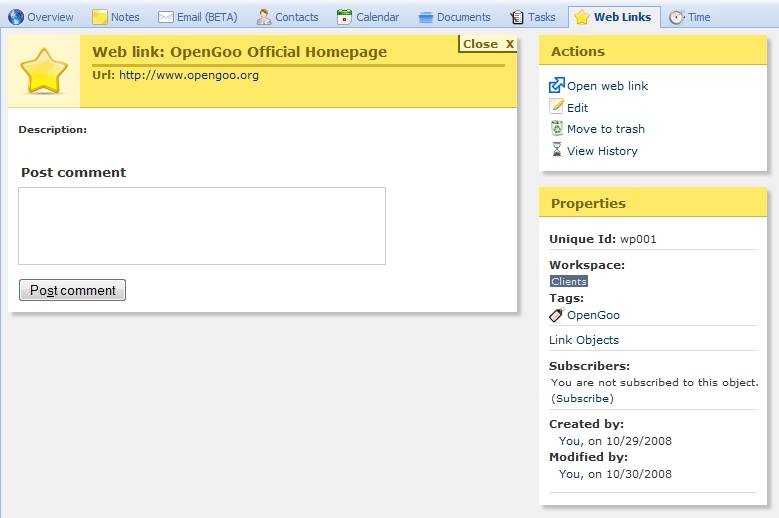Click the Open web link action
779x518 pixels.
pyautogui.click(x=607, y=86)
